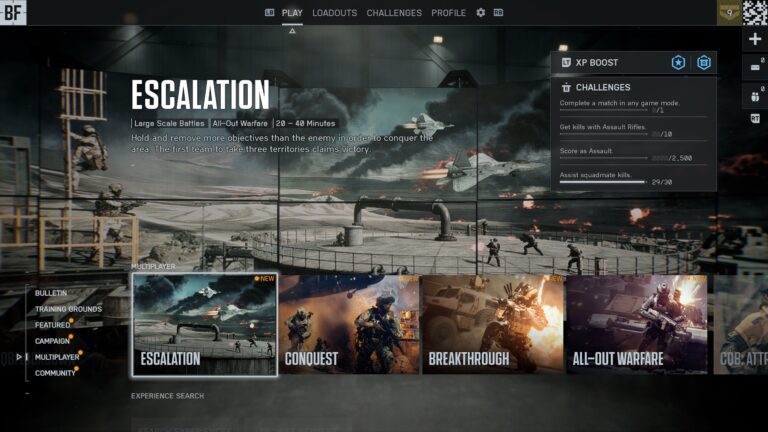This screenshot has height=432, width=768.
Task: Open the settings gear in top navigation
Action: pos(480,13)
